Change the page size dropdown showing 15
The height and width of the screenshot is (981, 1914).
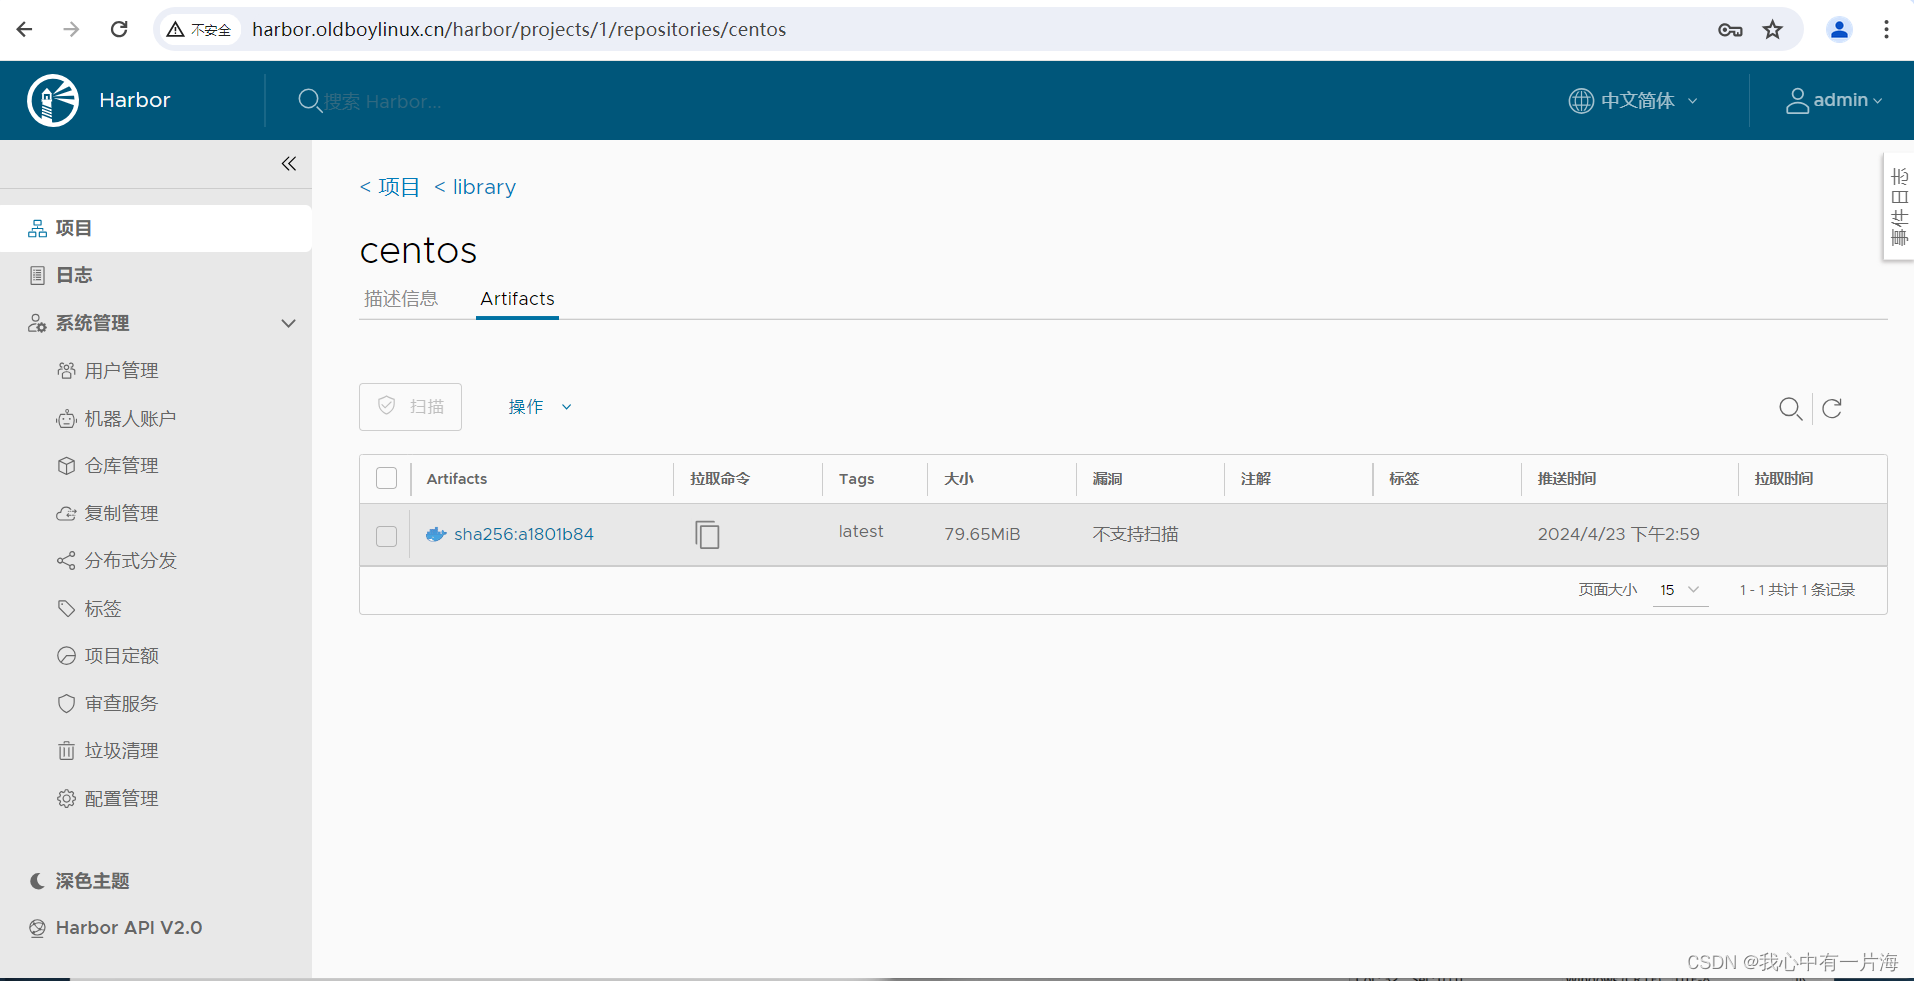coord(1680,590)
